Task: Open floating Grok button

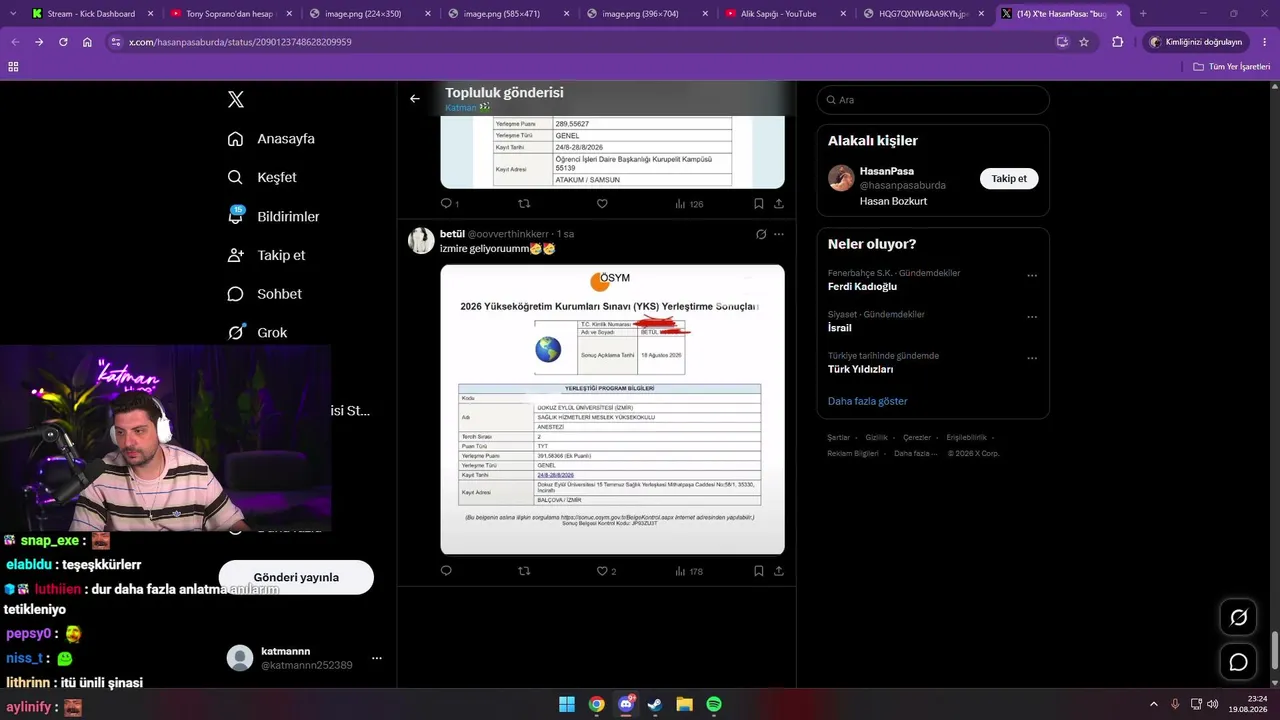Action: pyautogui.click(x=1238, y=617)
